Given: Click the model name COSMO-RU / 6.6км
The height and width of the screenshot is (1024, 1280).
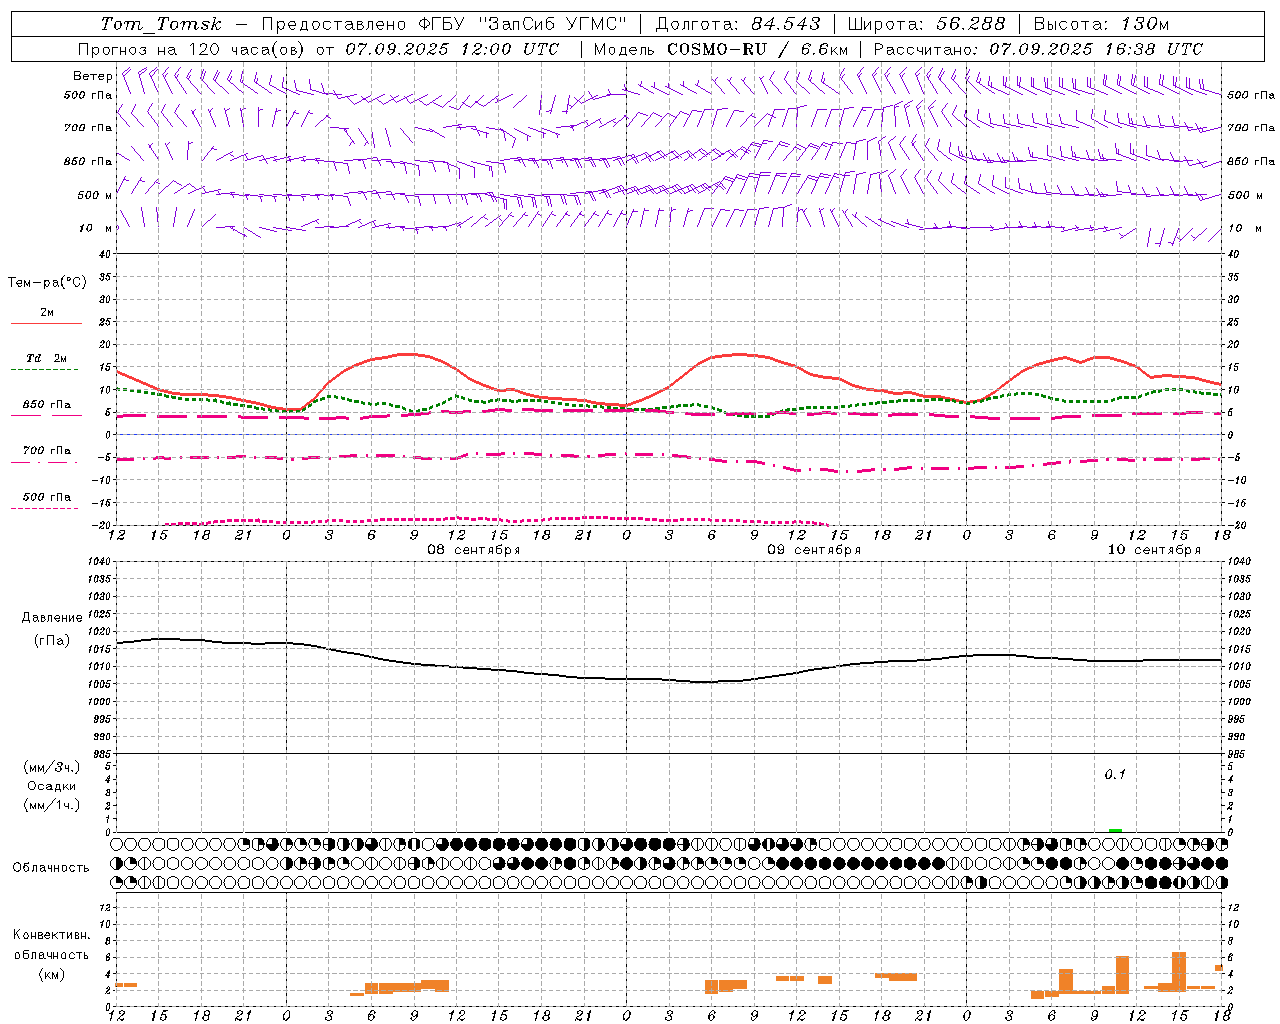Looking at the screenshot, I should (x=757, y=49).
